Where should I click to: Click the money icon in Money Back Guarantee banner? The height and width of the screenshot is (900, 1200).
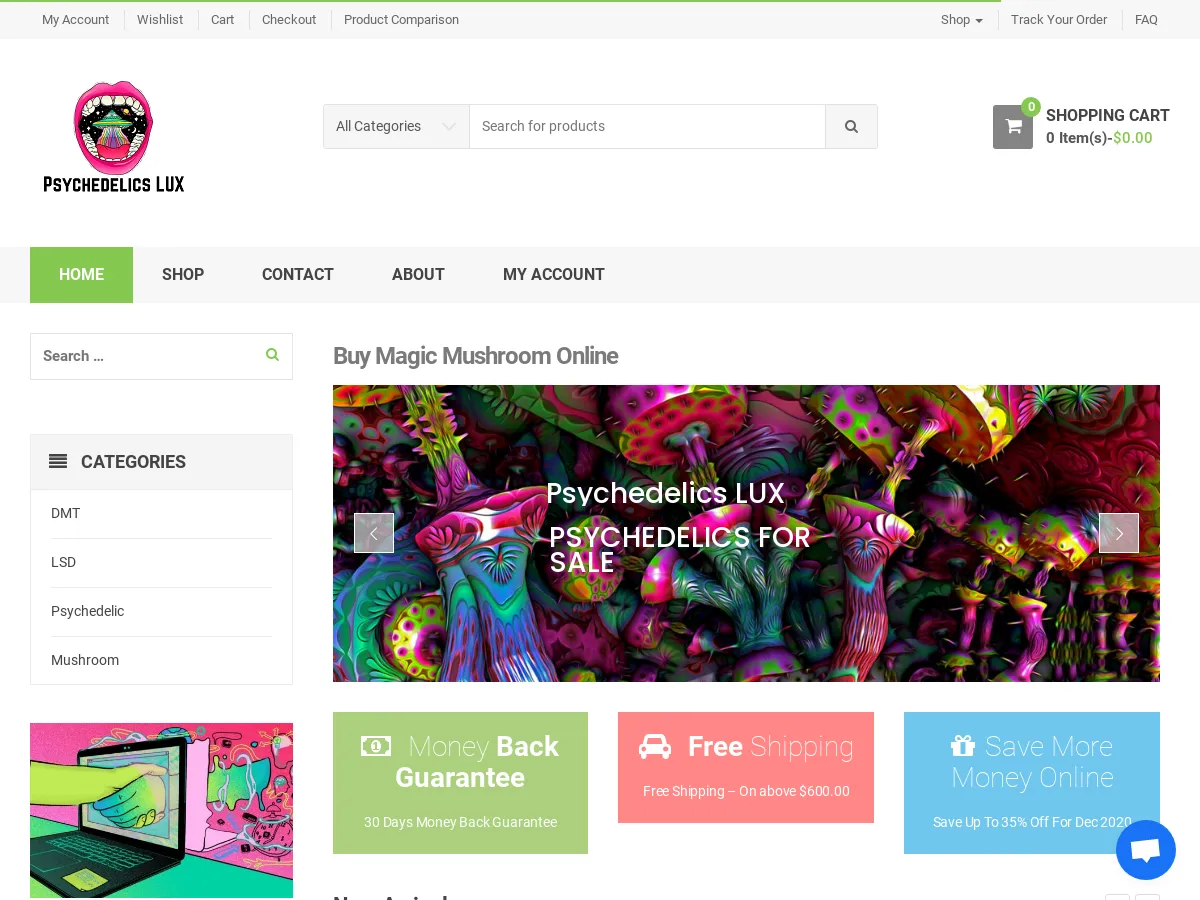pyautogui.click(x=376, y=746)
